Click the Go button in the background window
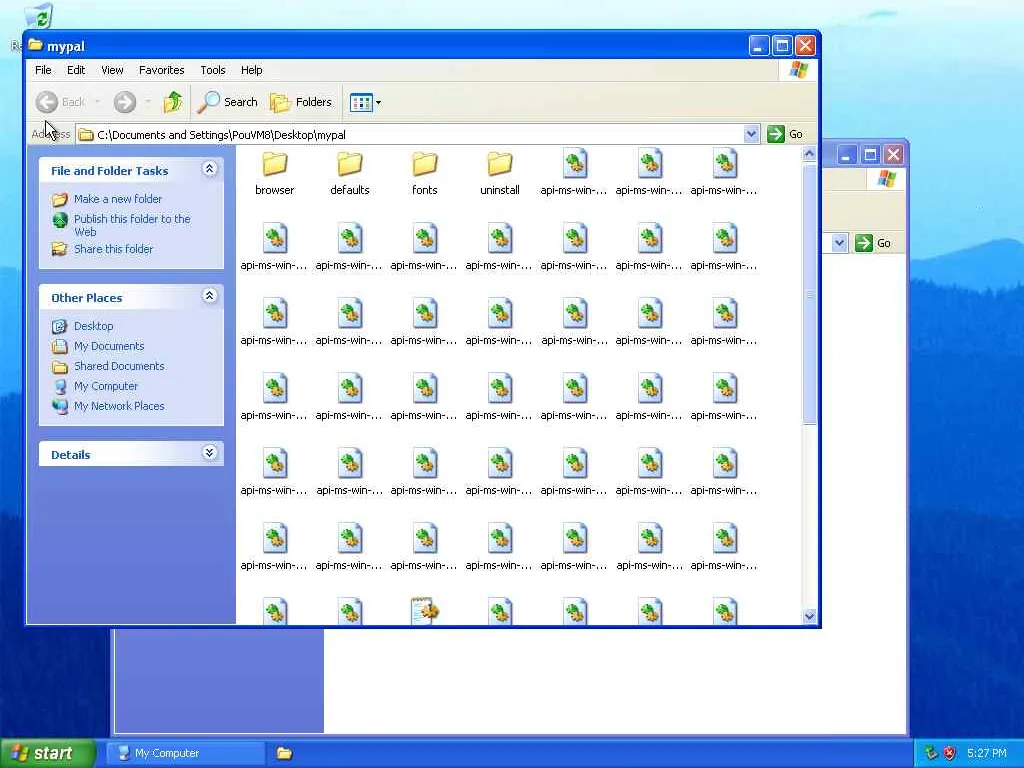The width and height of the screenshot is (1024, 768). pos(873,243)
